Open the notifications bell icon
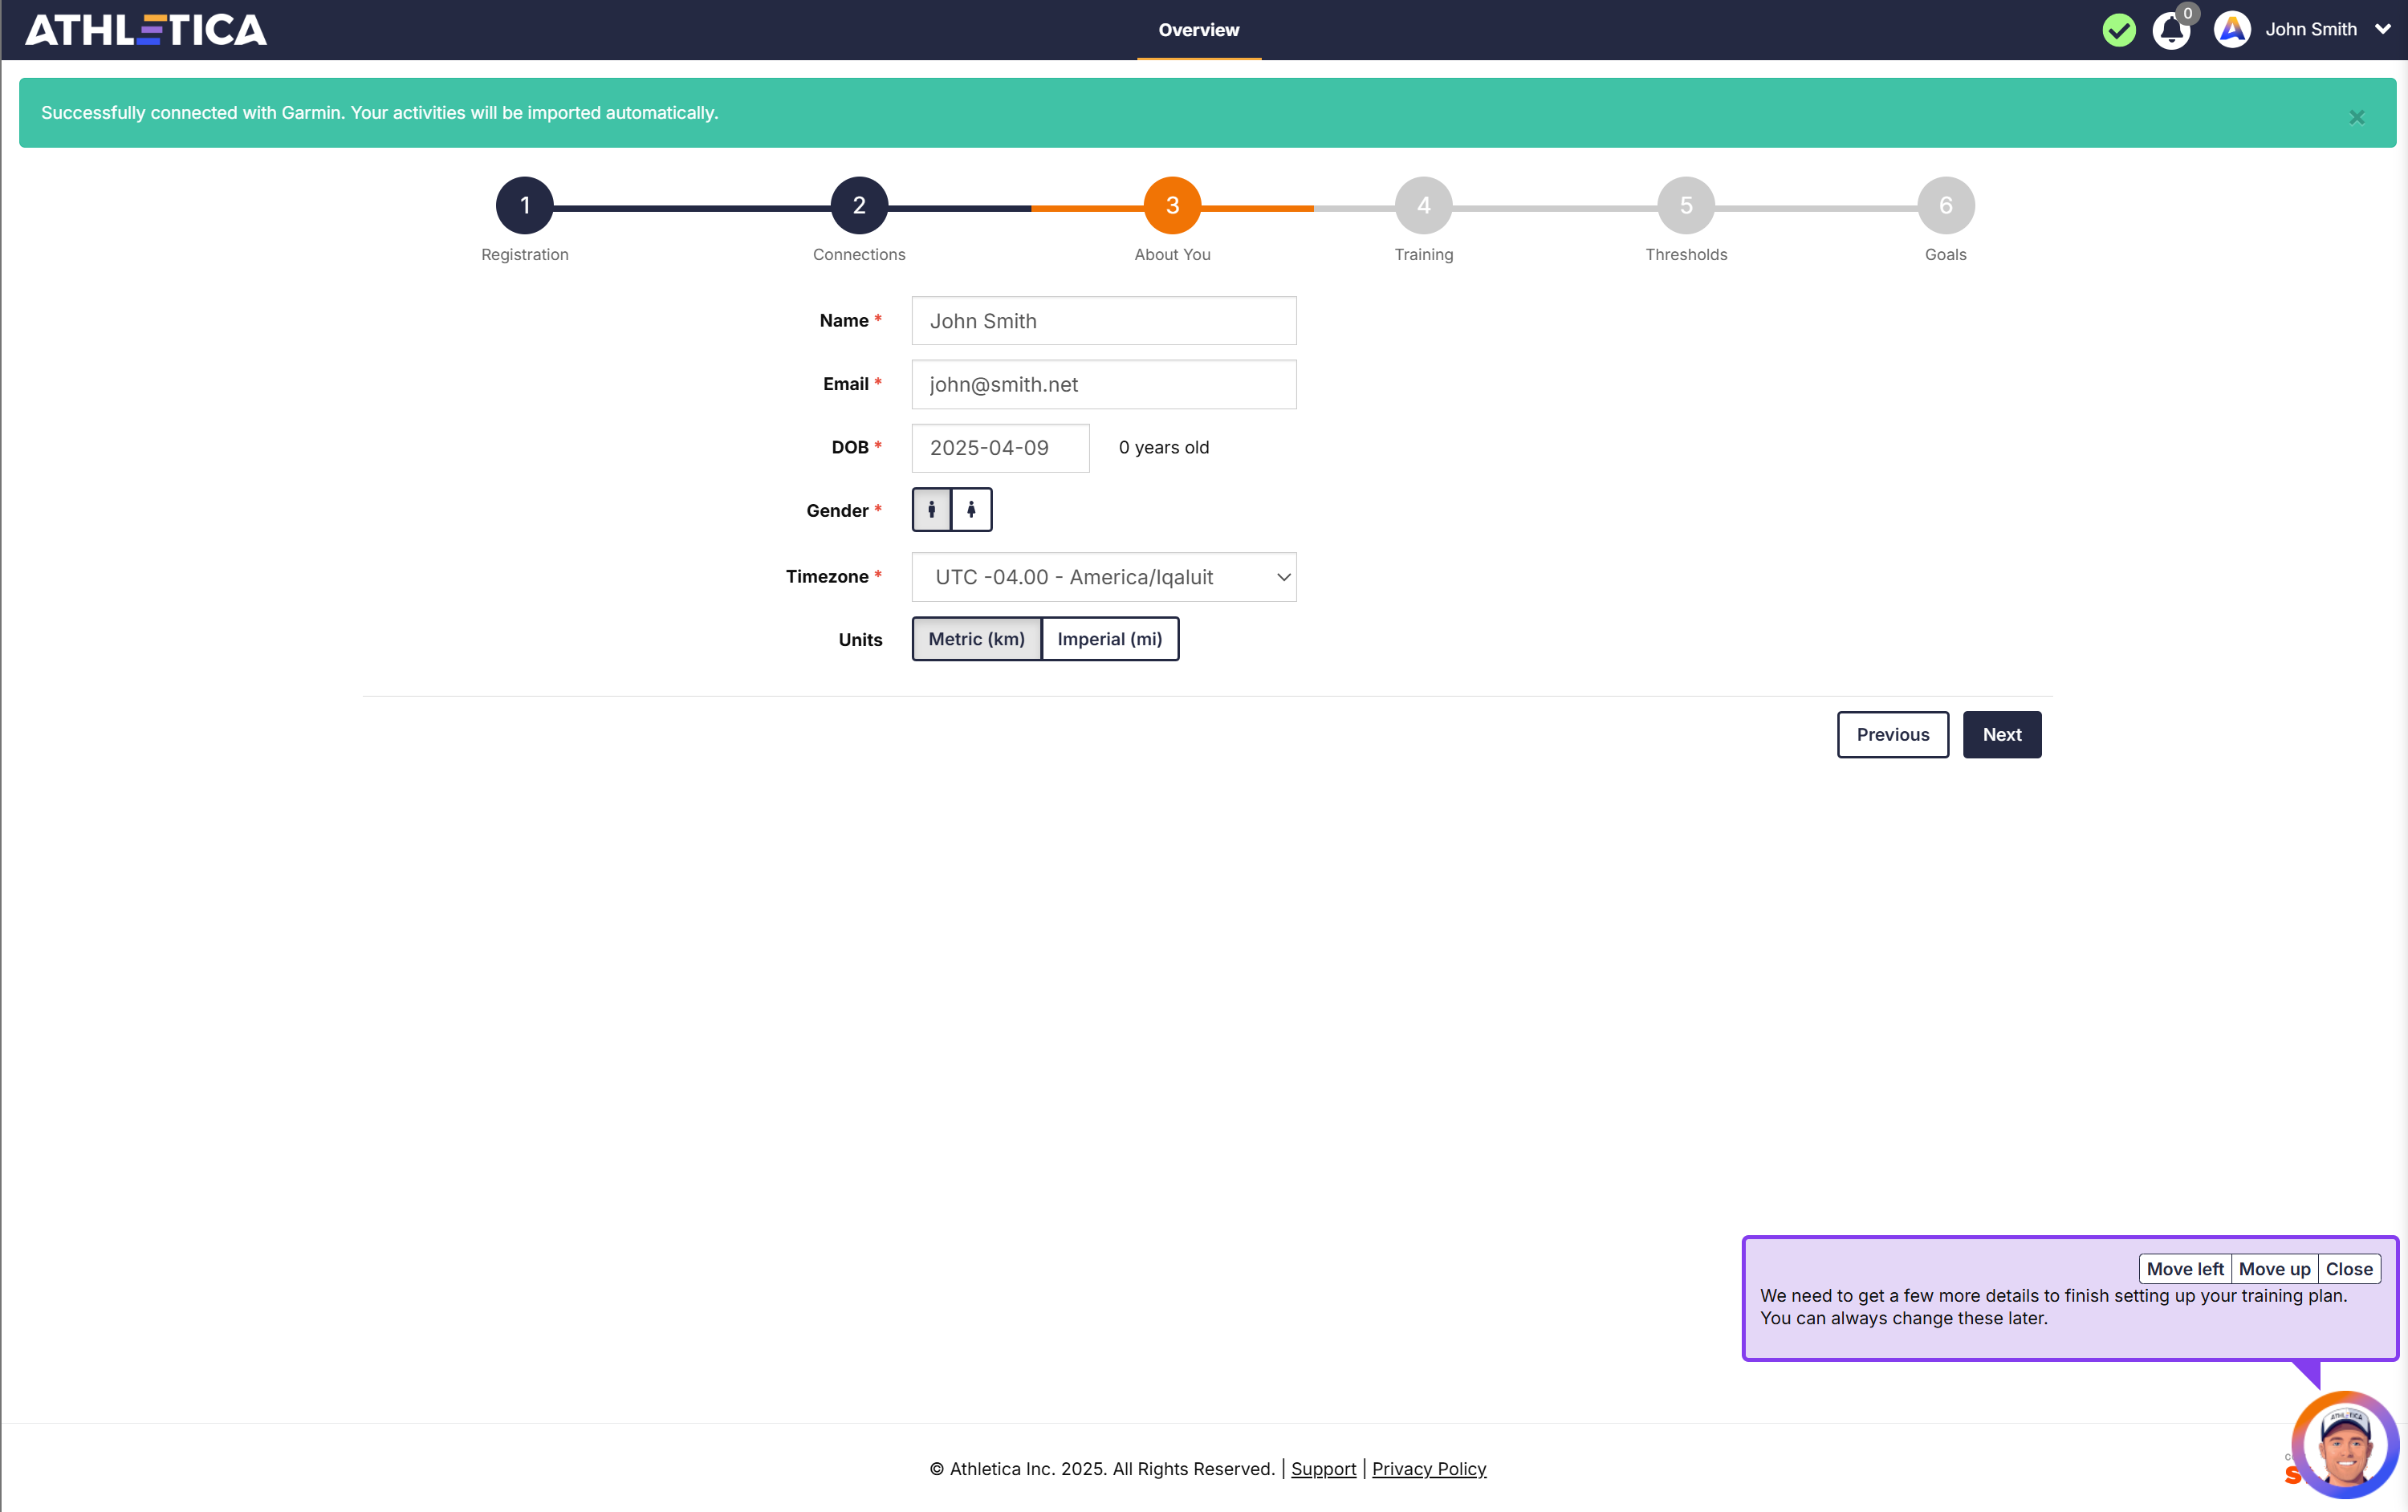The image size is (2408, 1512). (2171, 30)
